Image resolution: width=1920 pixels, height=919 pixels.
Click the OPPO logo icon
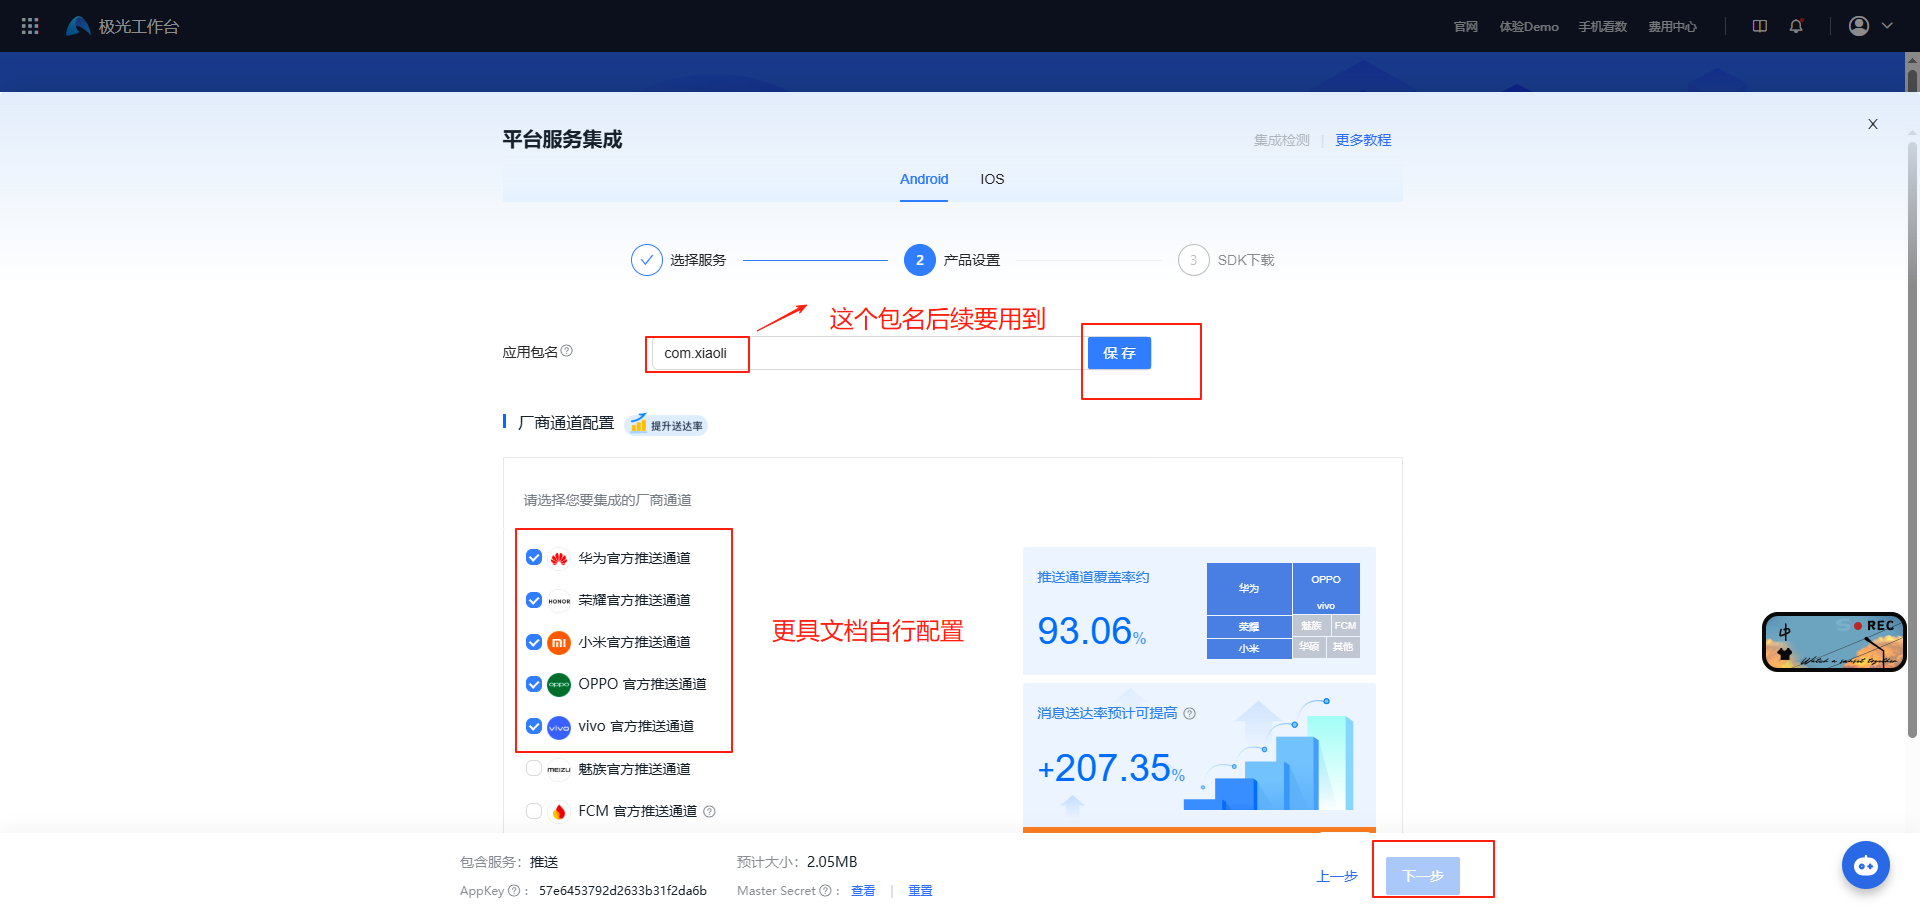click(x=559, y=684)
